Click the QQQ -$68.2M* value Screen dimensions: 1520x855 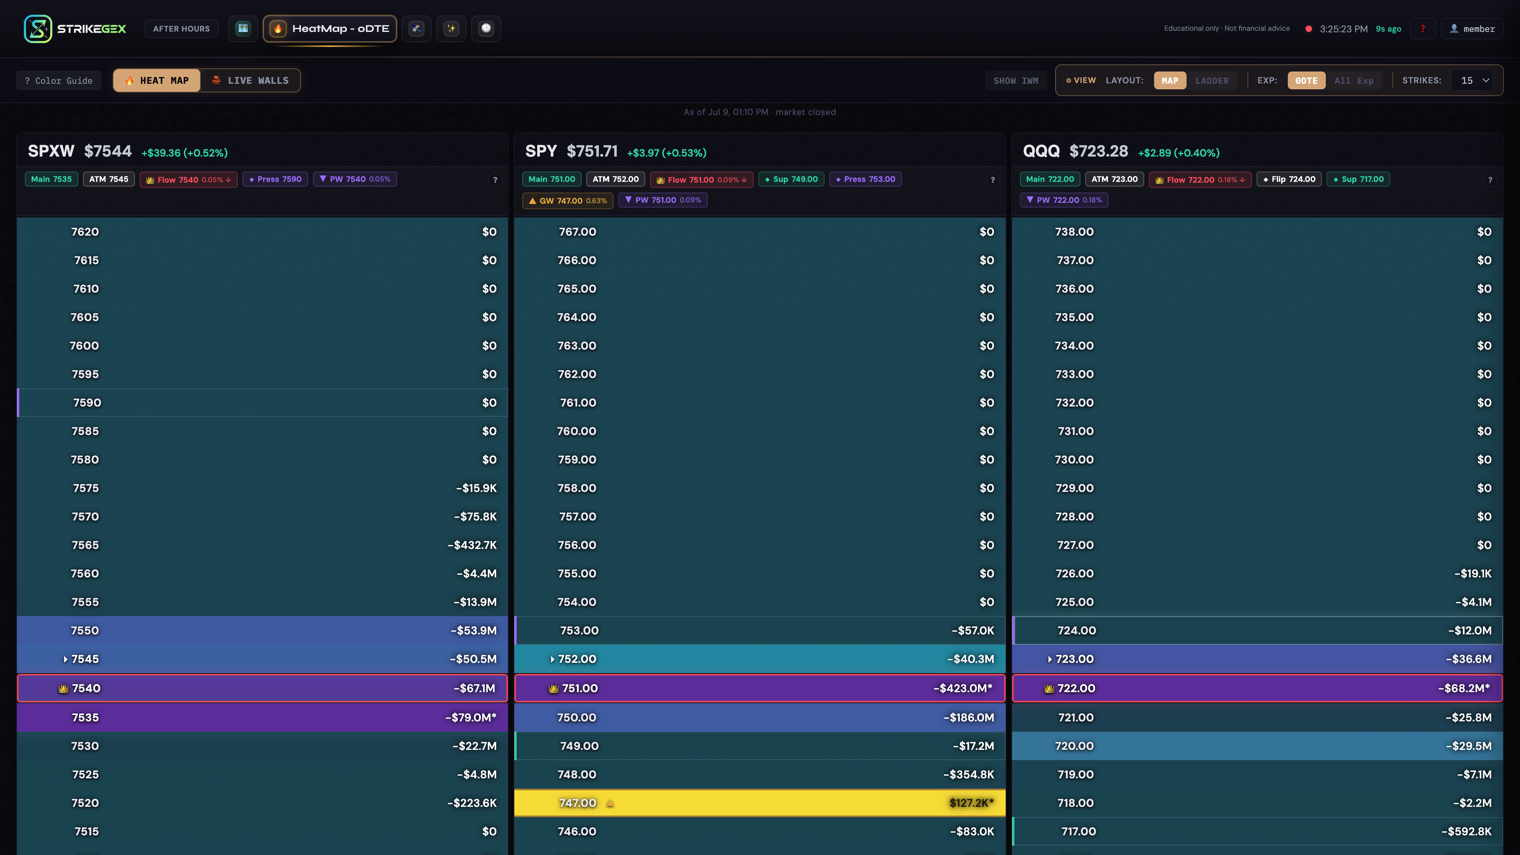click(1464, 689)
